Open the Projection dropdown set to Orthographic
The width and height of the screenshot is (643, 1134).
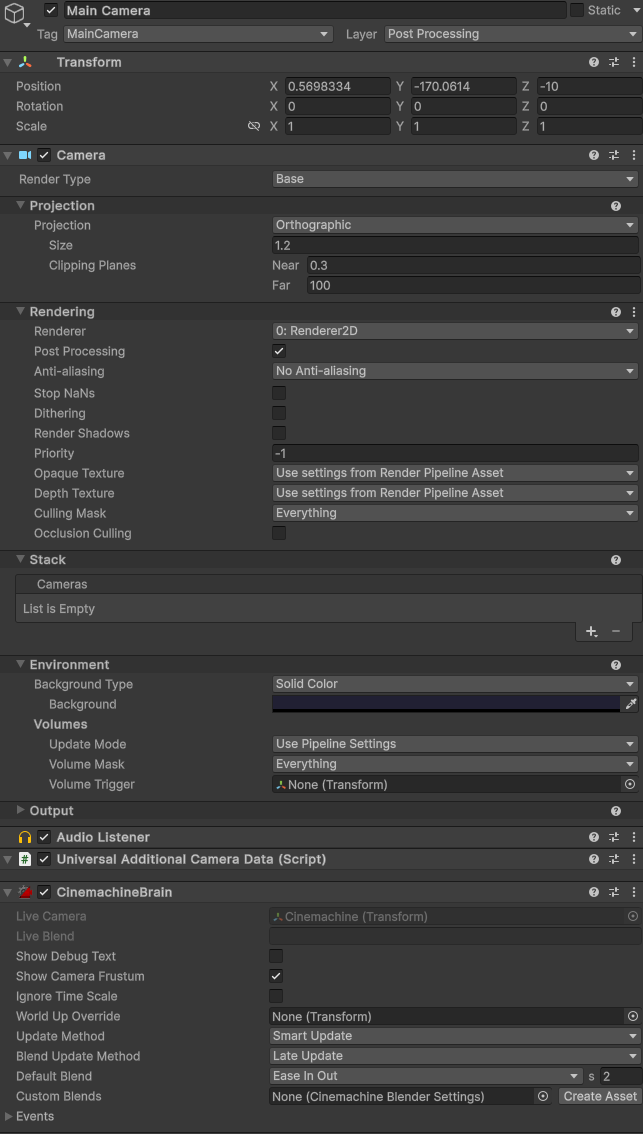pyautogui.click(x=455, y=225)
